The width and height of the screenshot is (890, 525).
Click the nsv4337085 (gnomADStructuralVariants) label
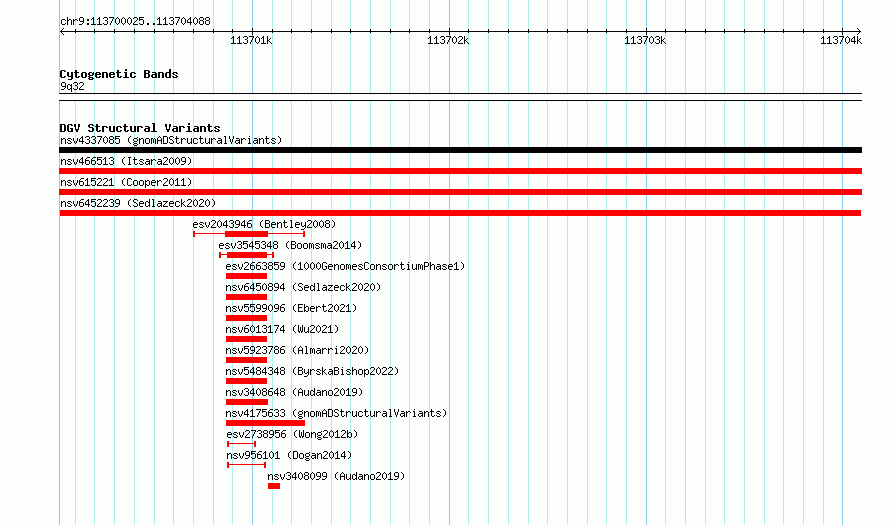171,140
